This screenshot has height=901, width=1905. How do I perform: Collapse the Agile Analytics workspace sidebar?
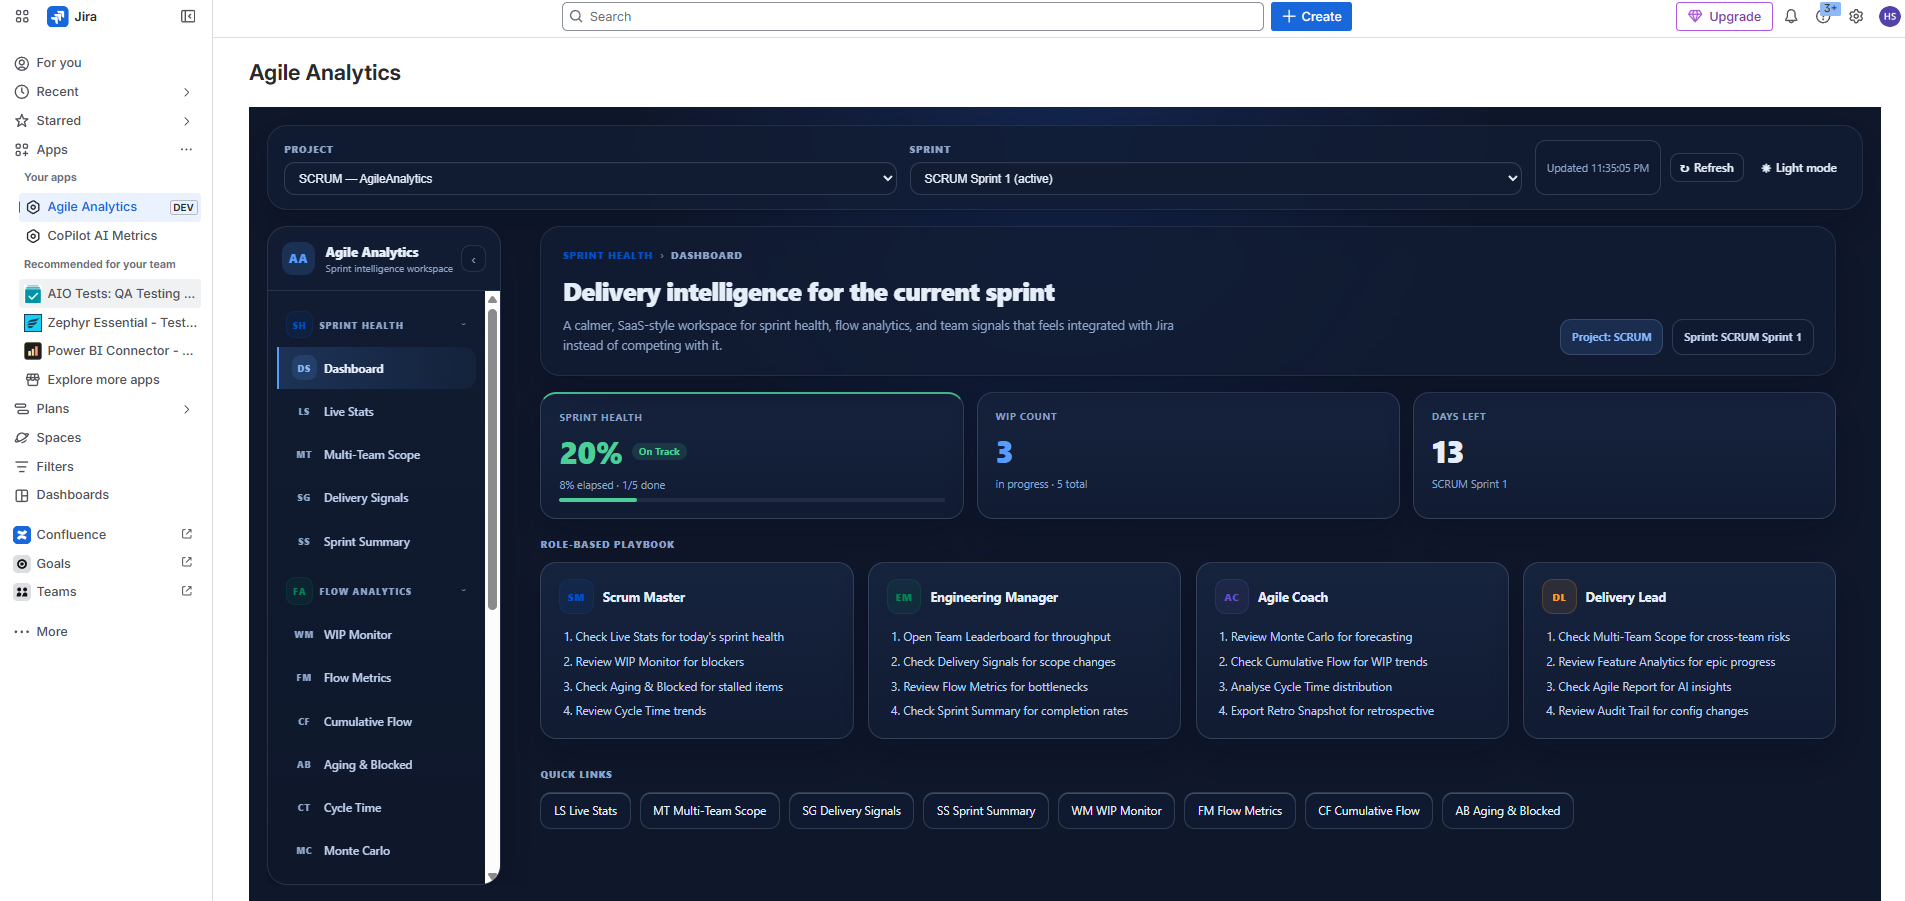(473, 259)
